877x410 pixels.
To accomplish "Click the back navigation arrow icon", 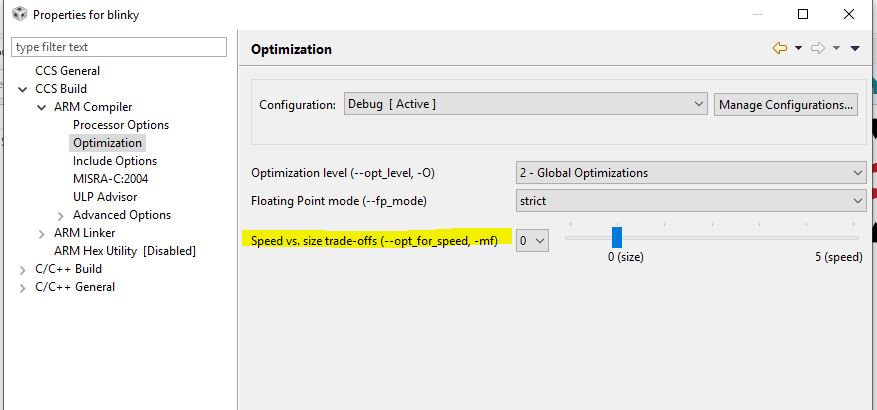I will pos(780,48).
